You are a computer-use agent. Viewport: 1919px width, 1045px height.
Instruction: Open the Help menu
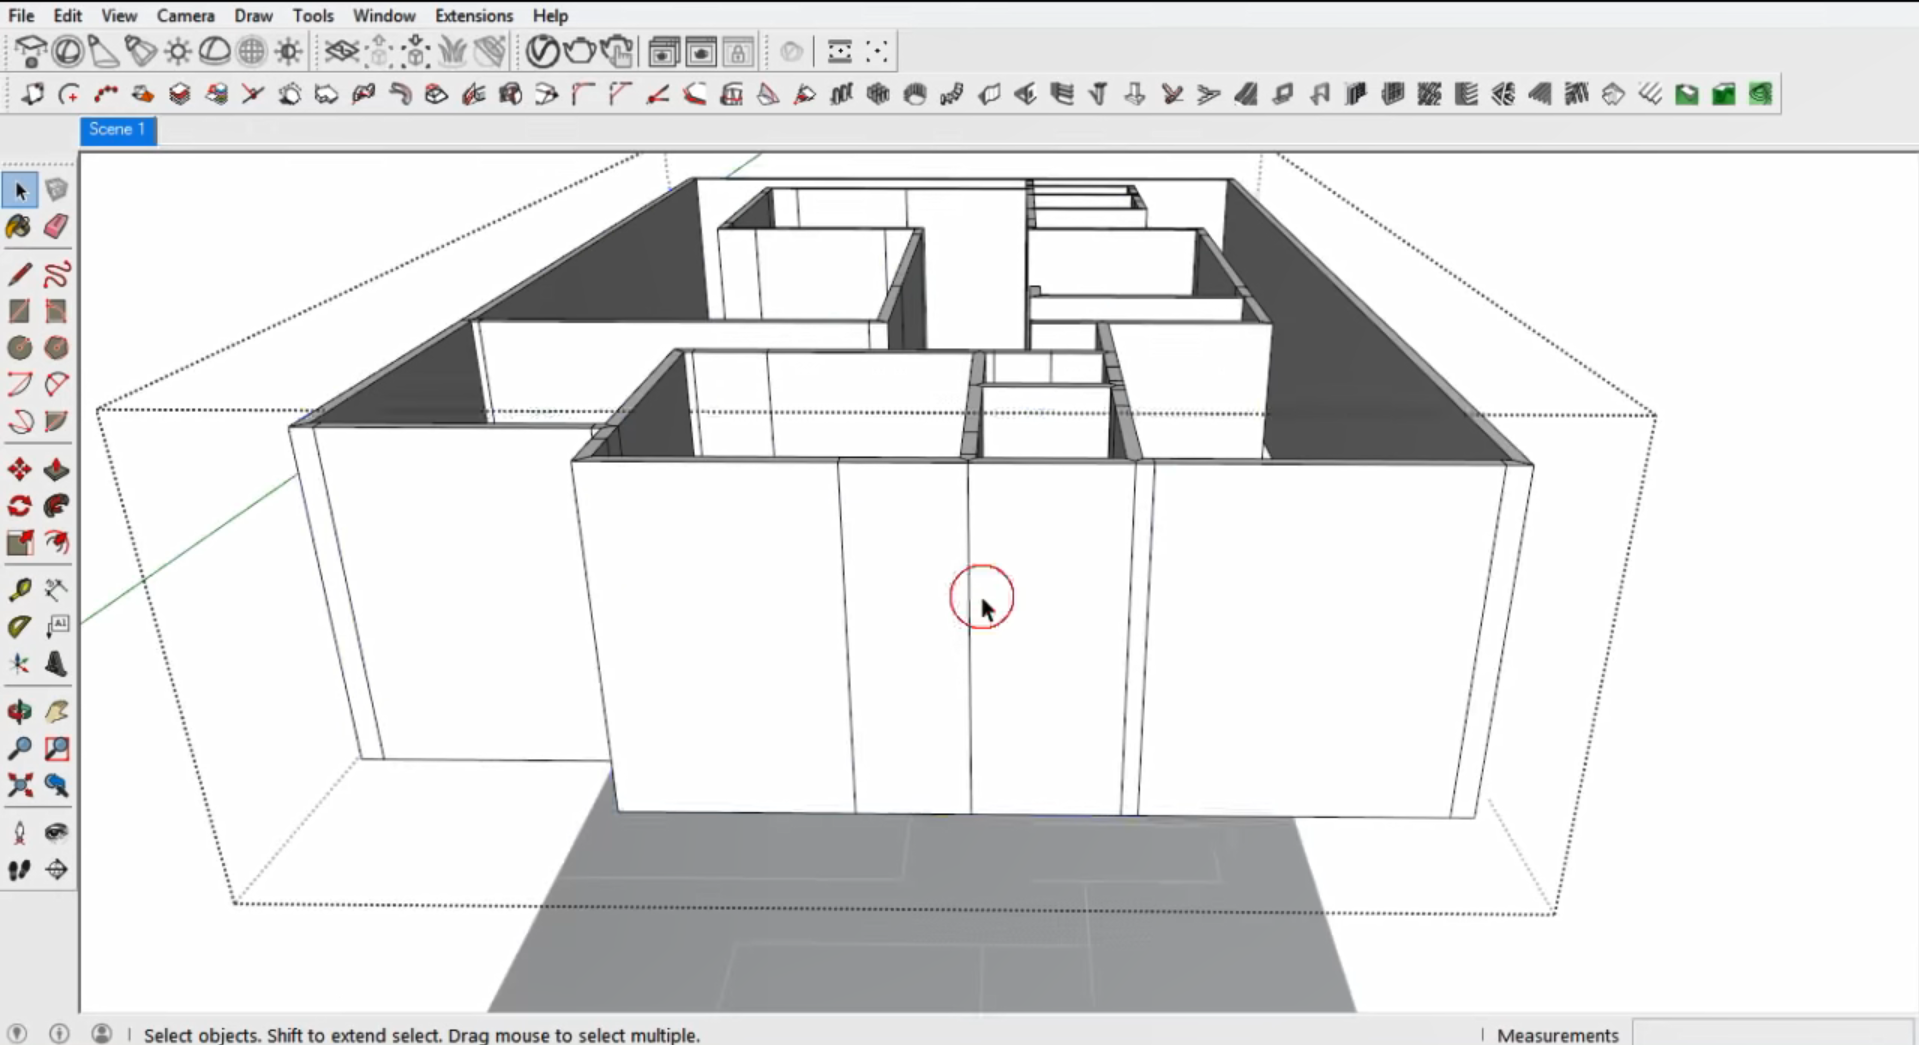click(550, 16)
